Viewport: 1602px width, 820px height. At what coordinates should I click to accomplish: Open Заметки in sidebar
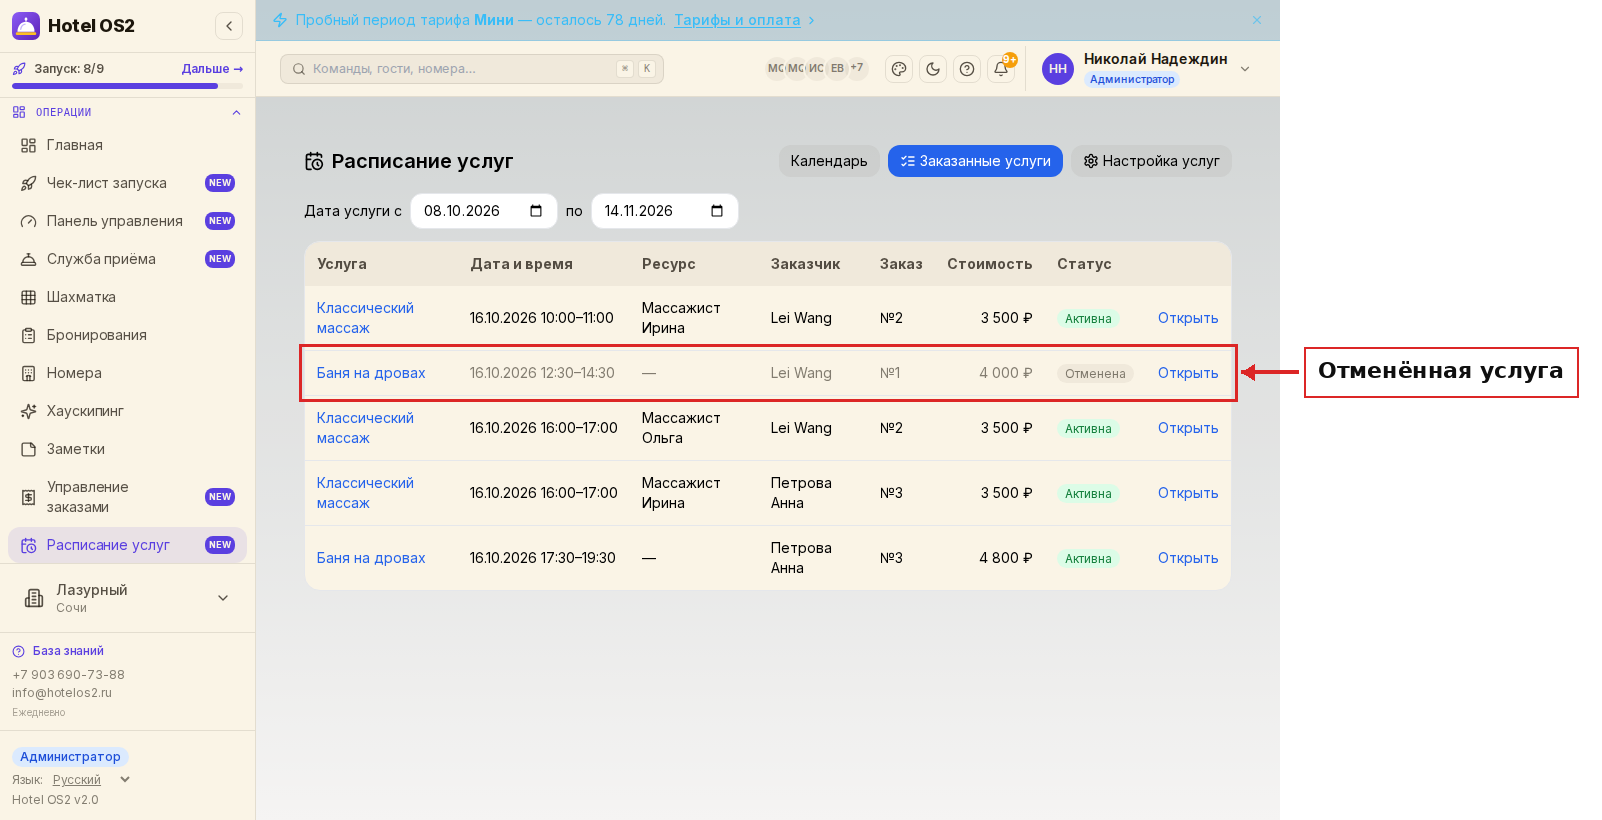pos(127,449)
